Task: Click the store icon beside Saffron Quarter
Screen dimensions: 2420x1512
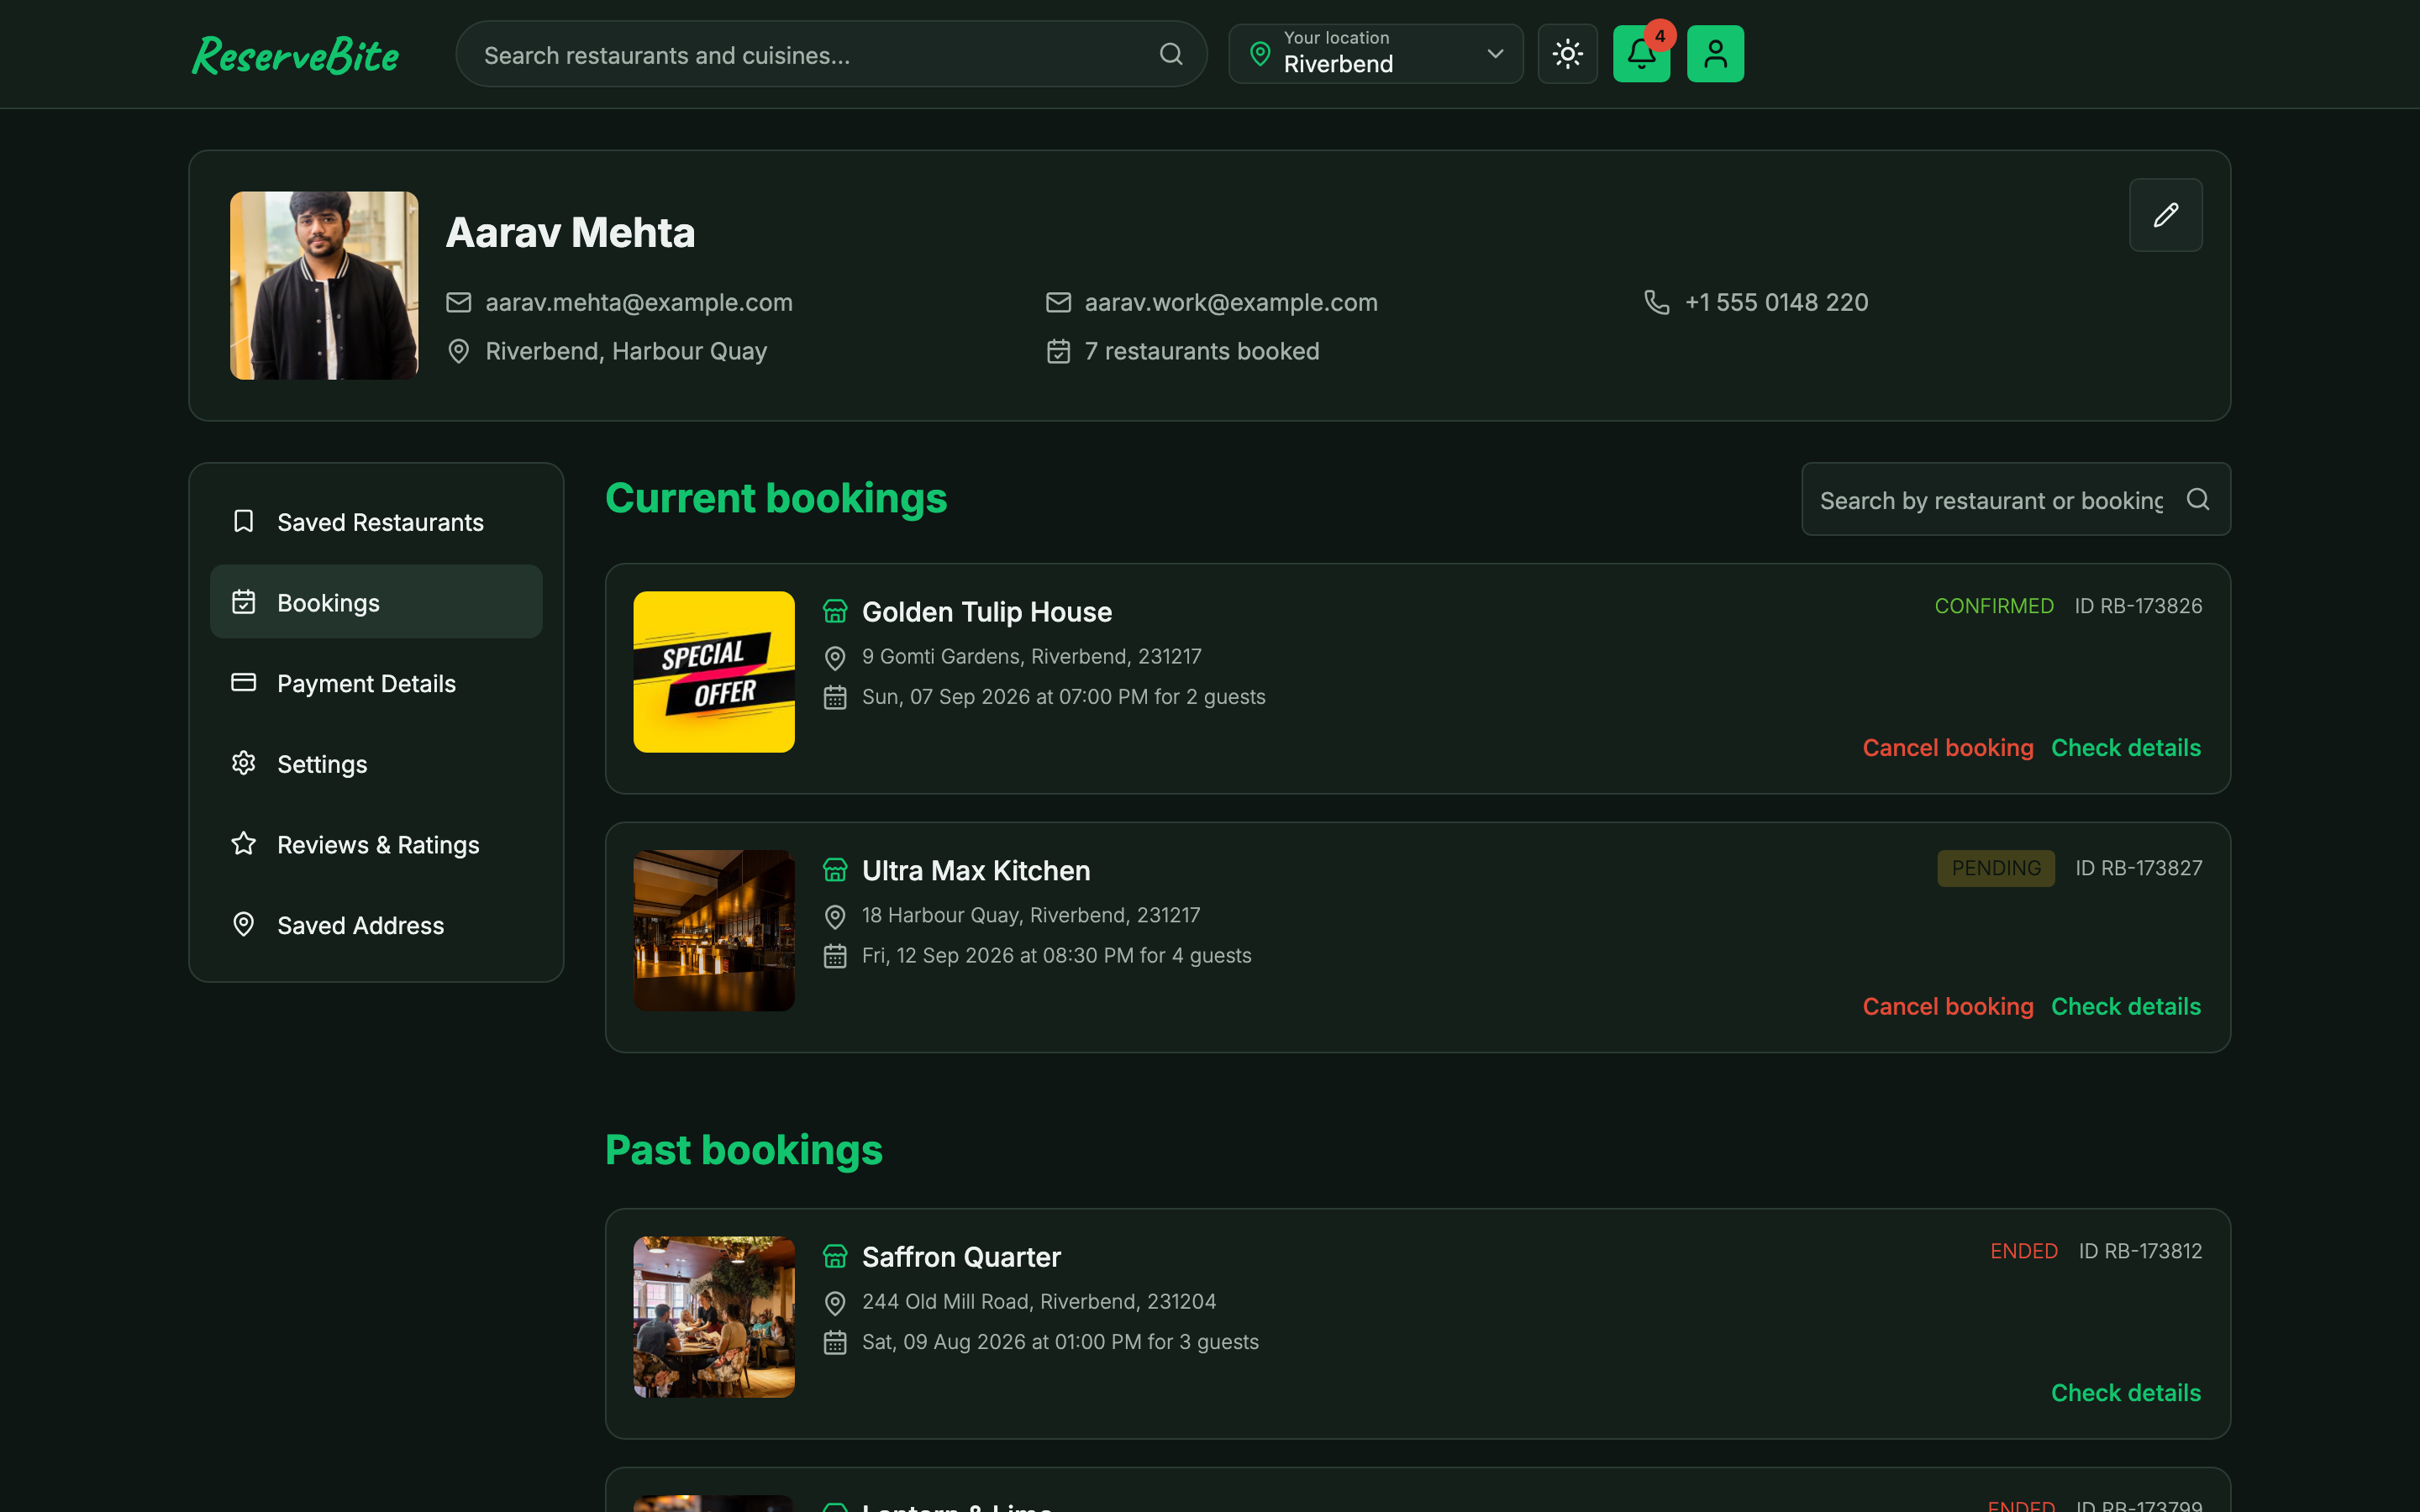Action: click(x=835, y=1256)
